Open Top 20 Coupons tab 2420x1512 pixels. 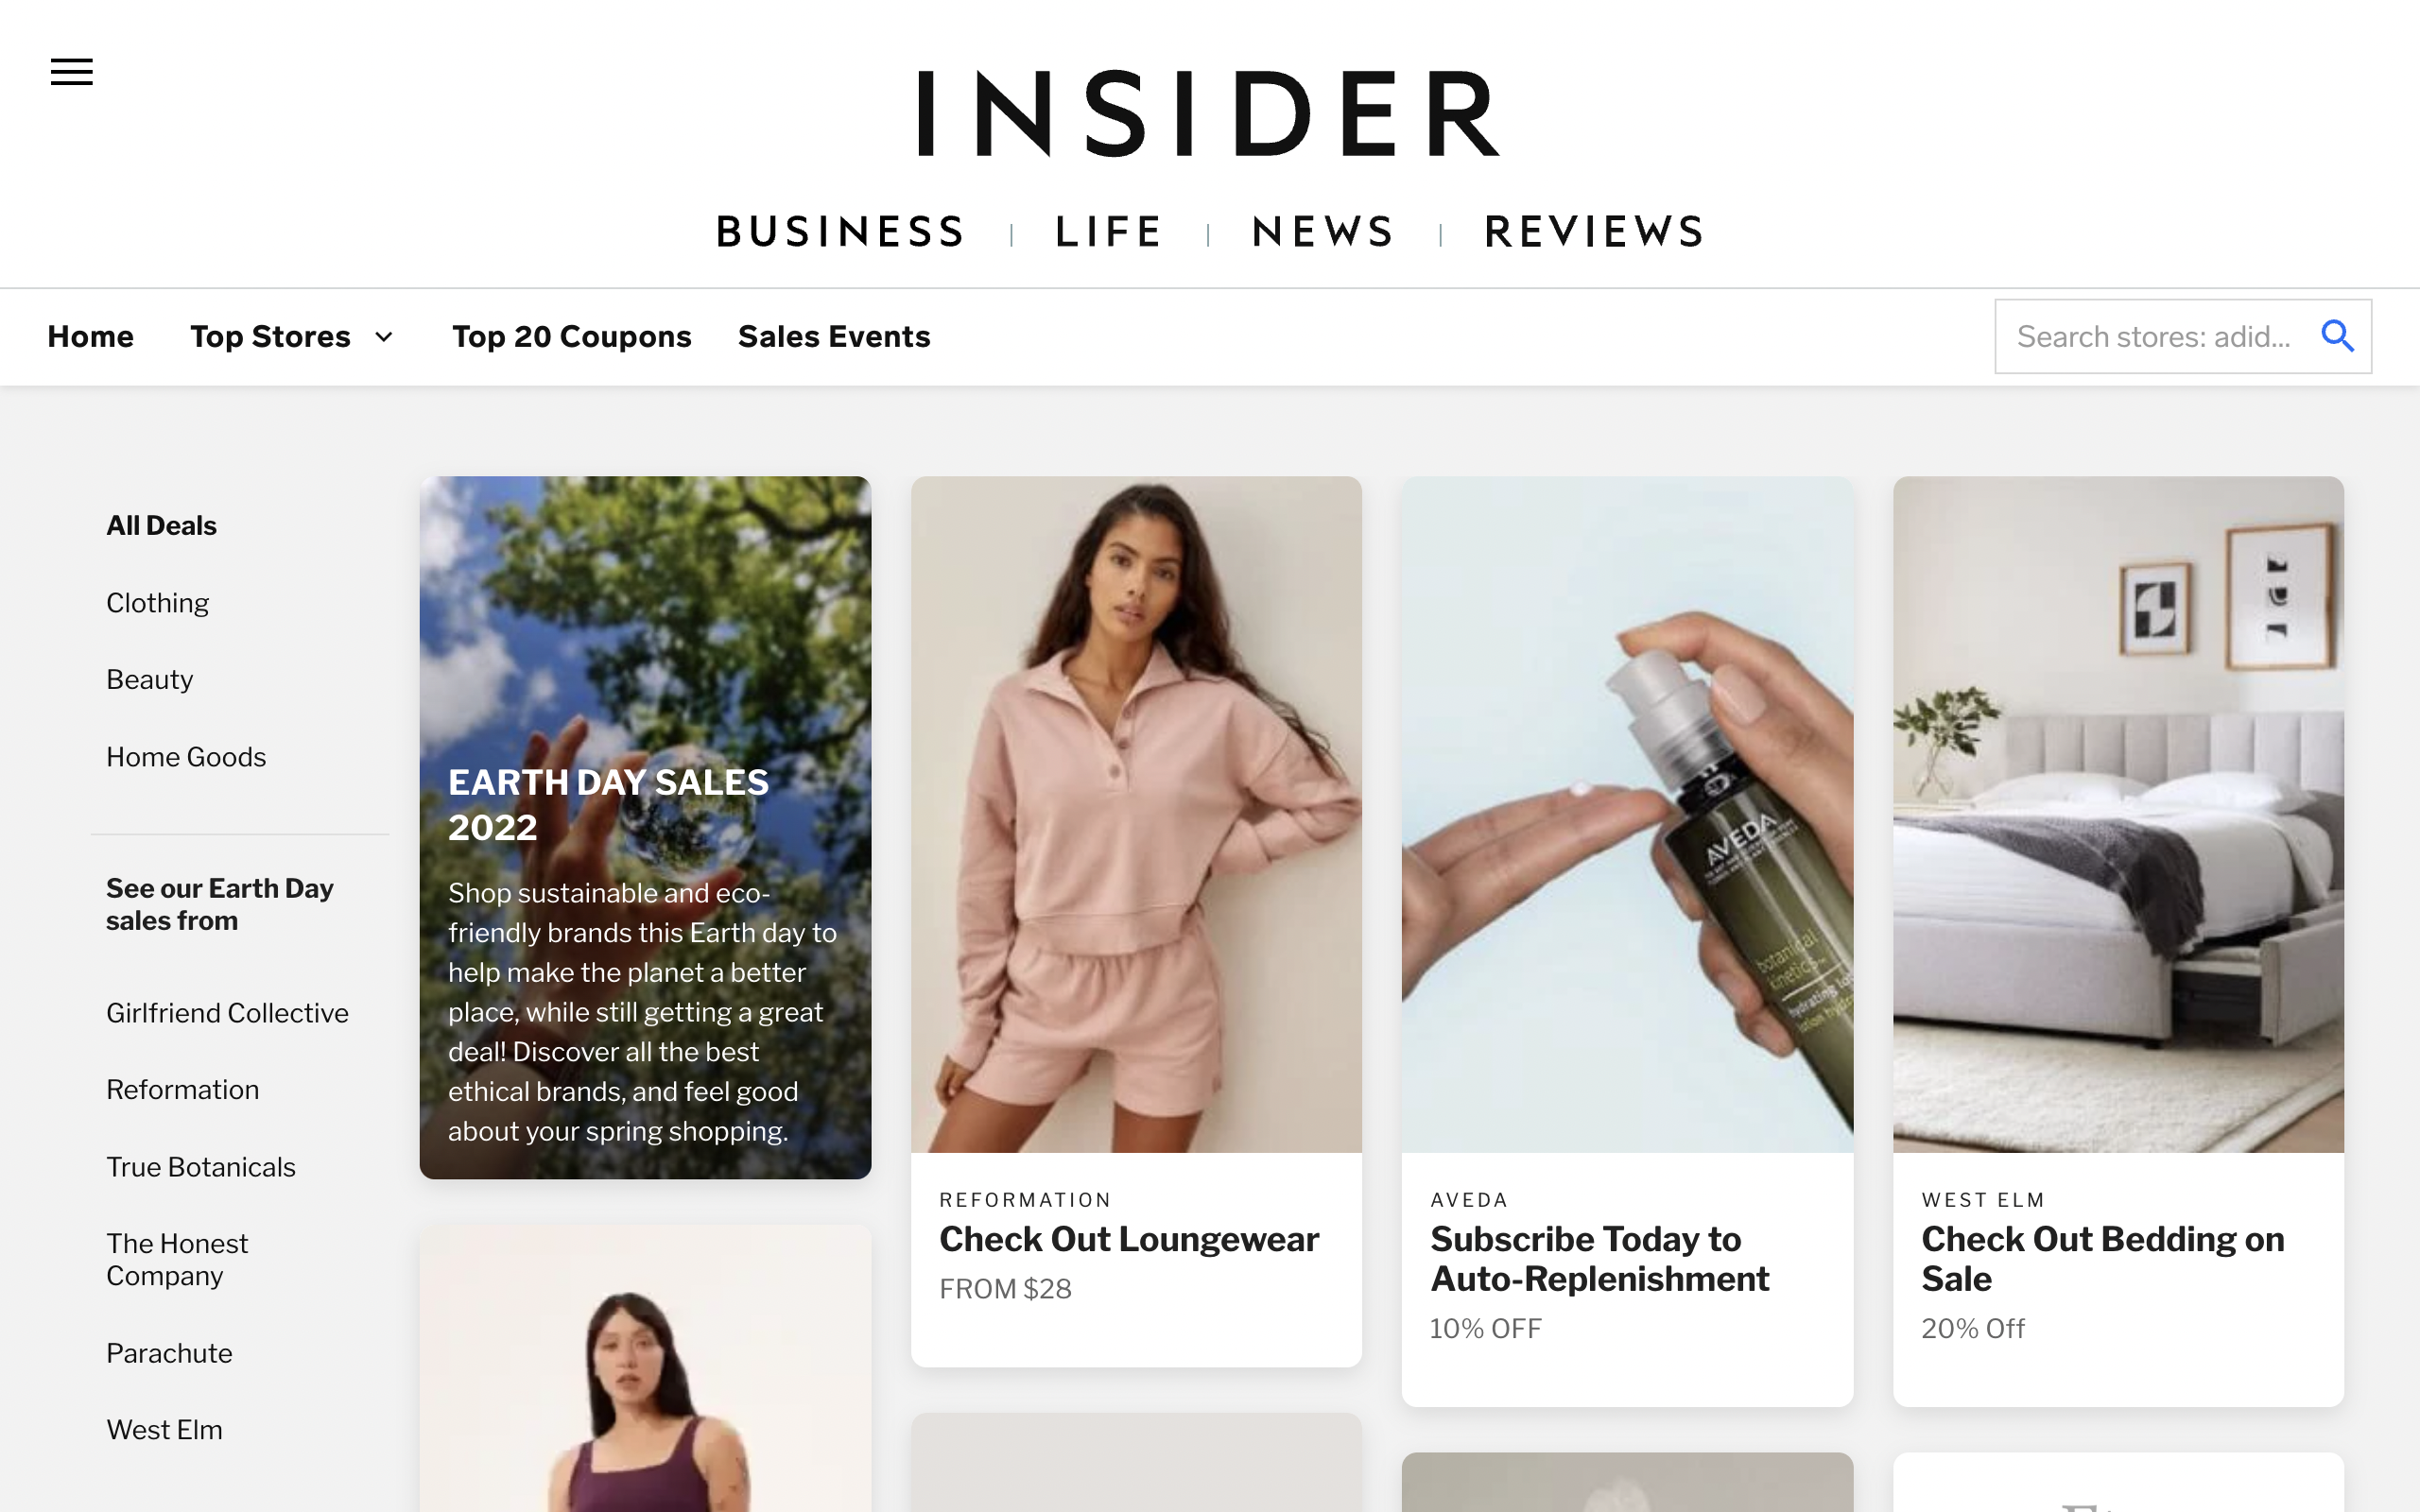pos(571,337)
